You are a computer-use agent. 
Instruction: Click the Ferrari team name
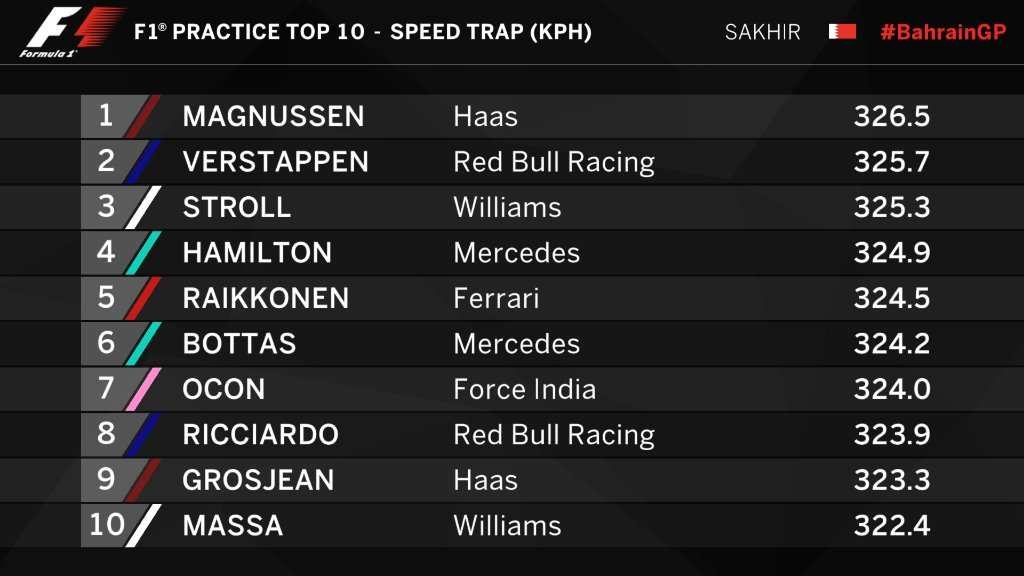(496, 298)
